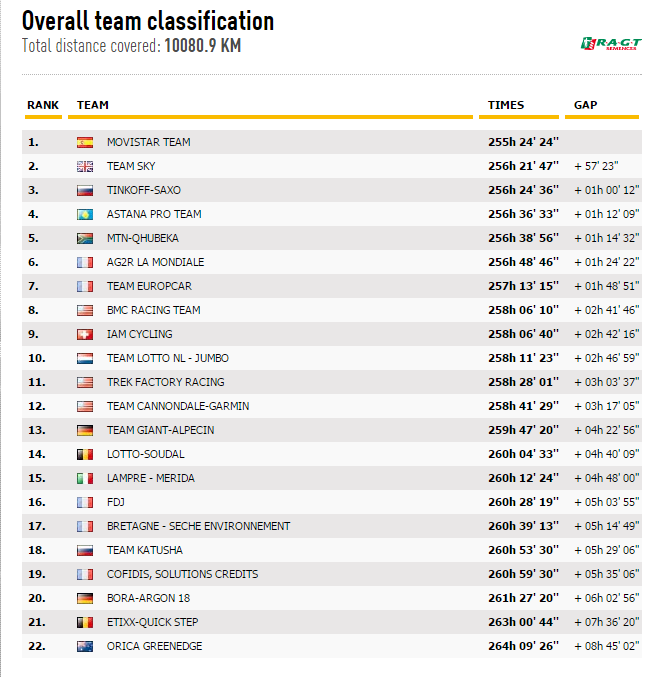Select the Etixx-Quick Step team name

click(152, 622)
